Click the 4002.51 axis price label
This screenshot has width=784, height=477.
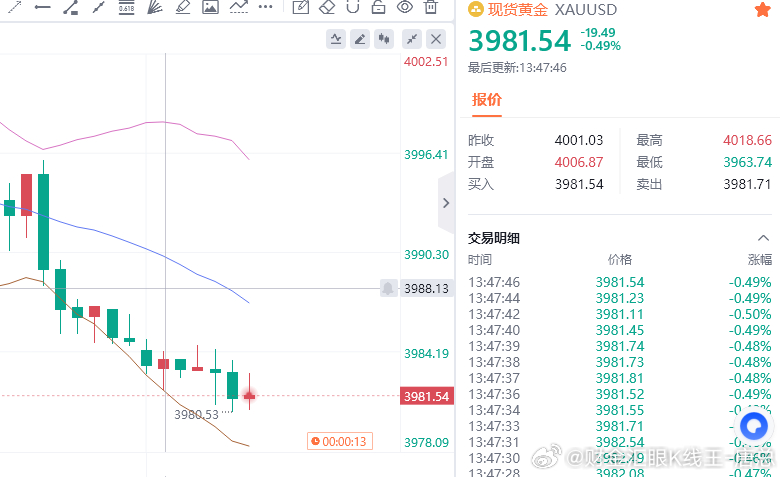coord(426,62)
